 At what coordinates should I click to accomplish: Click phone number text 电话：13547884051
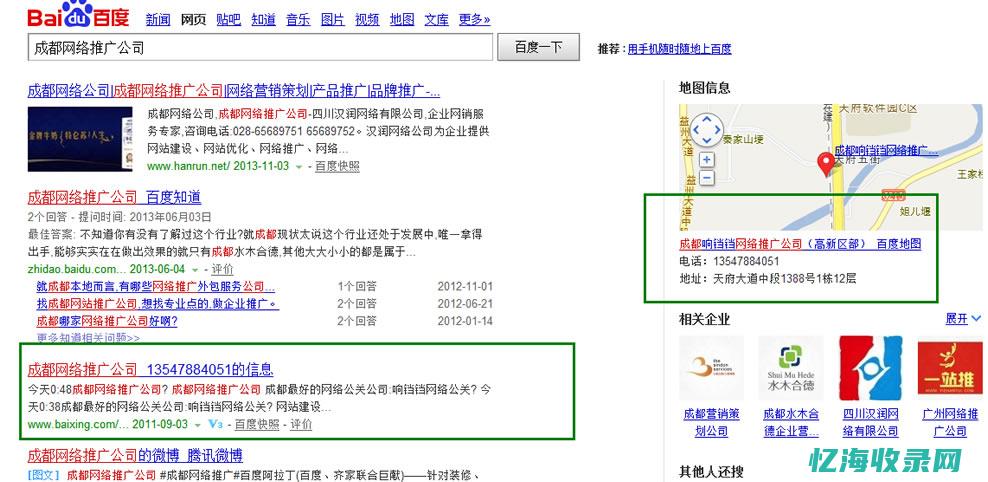click(729, 261)
